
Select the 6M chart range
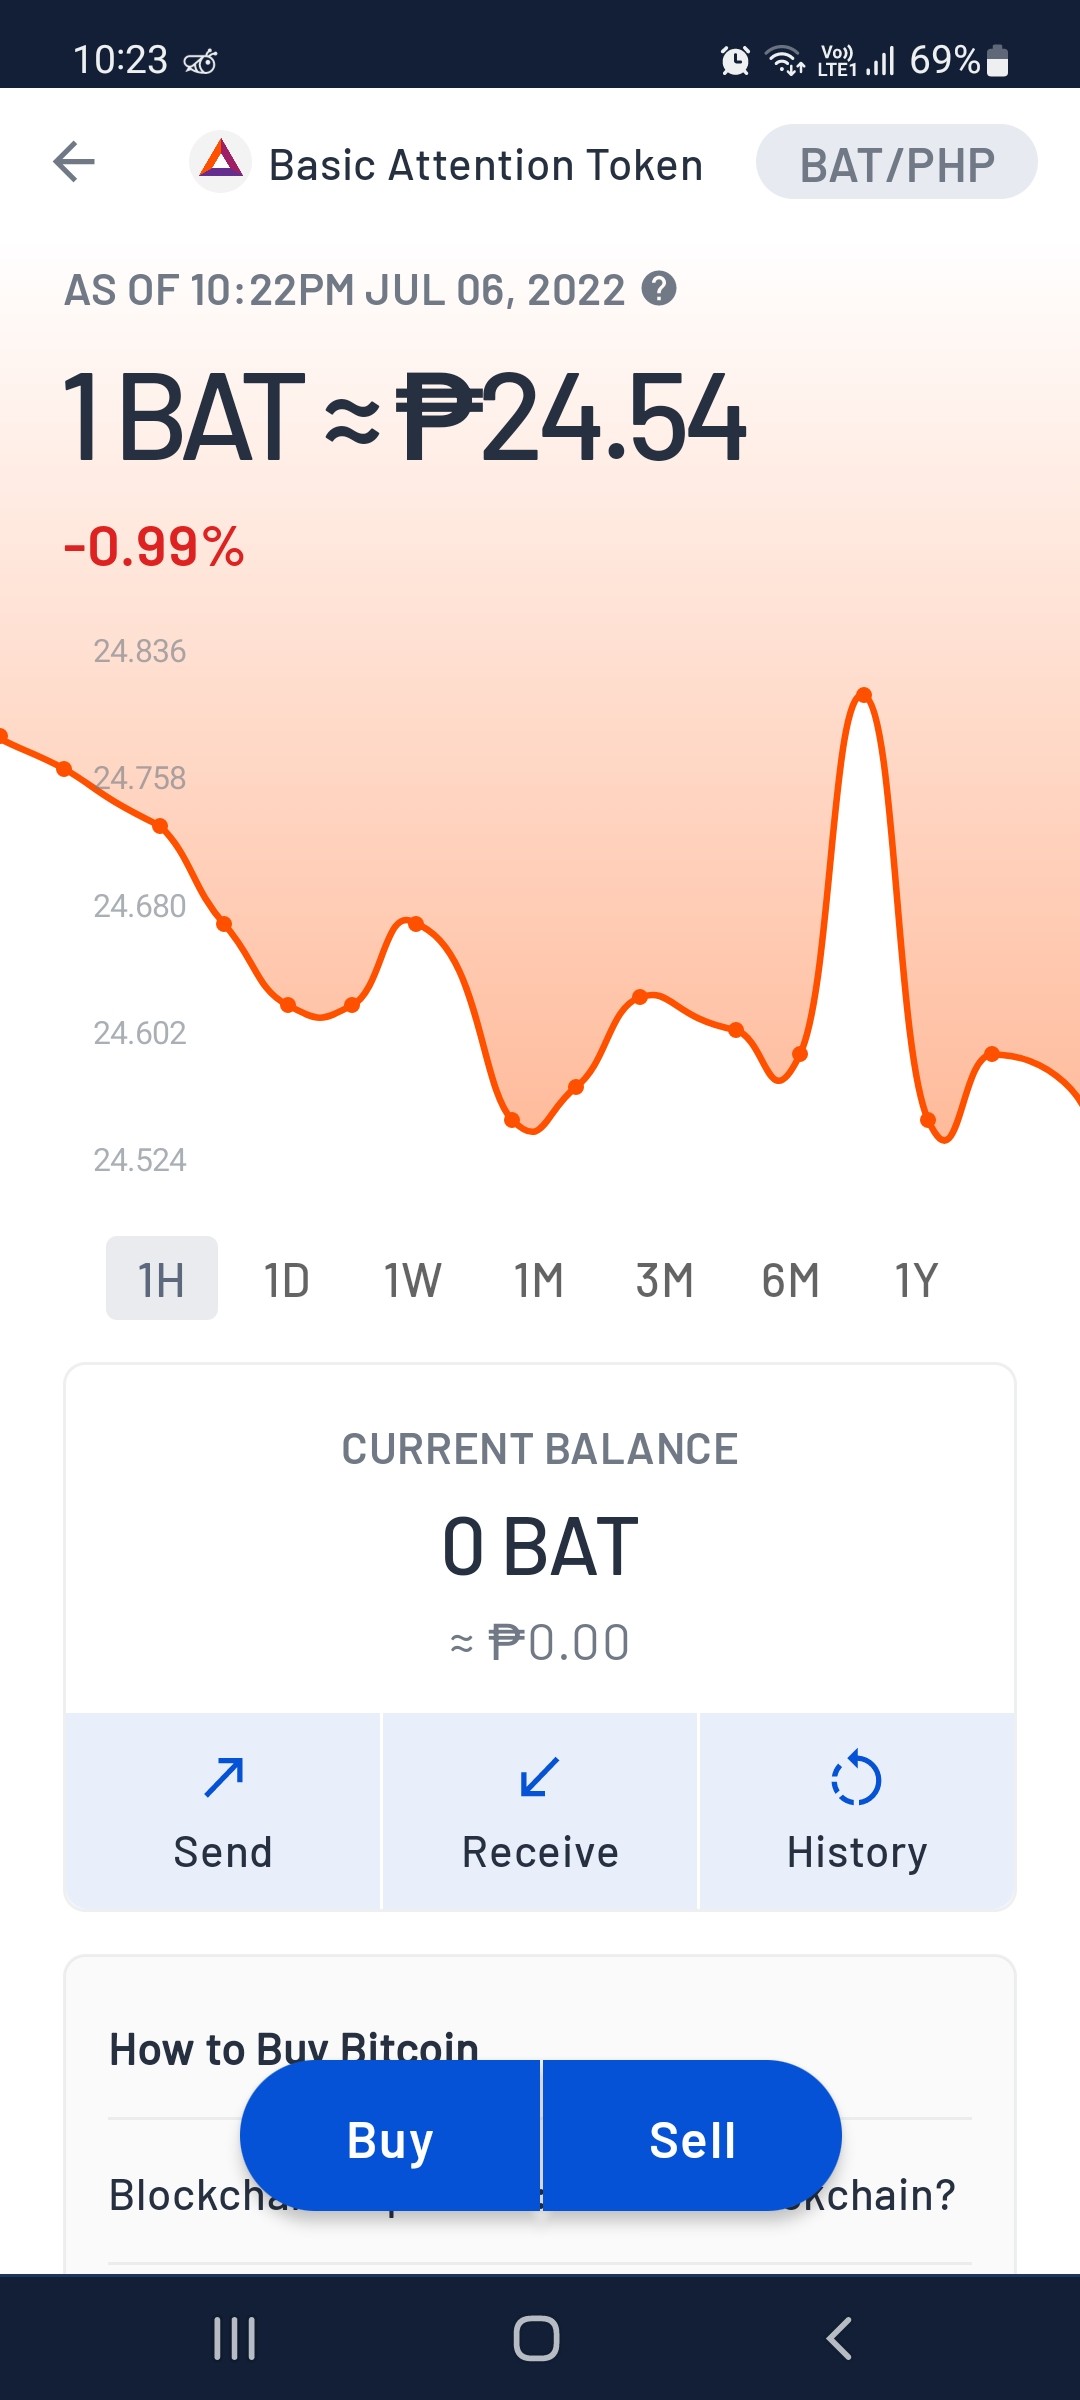pos(791,1279)
